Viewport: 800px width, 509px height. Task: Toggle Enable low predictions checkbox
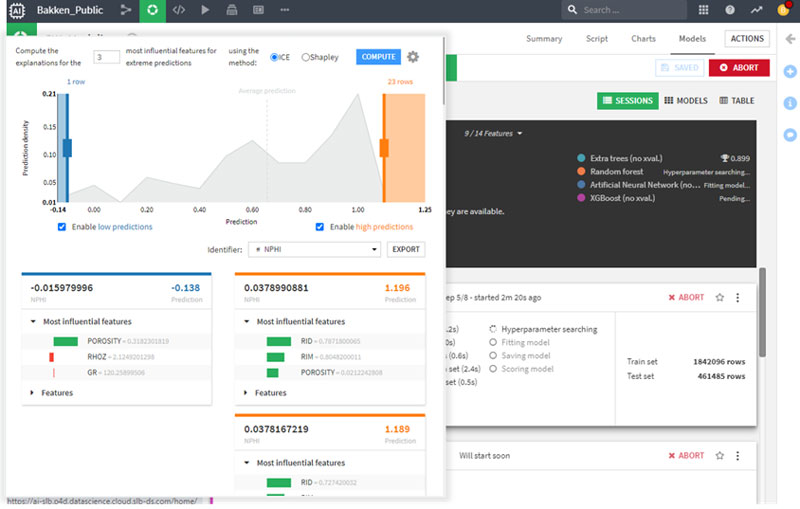tap(62, 226)
